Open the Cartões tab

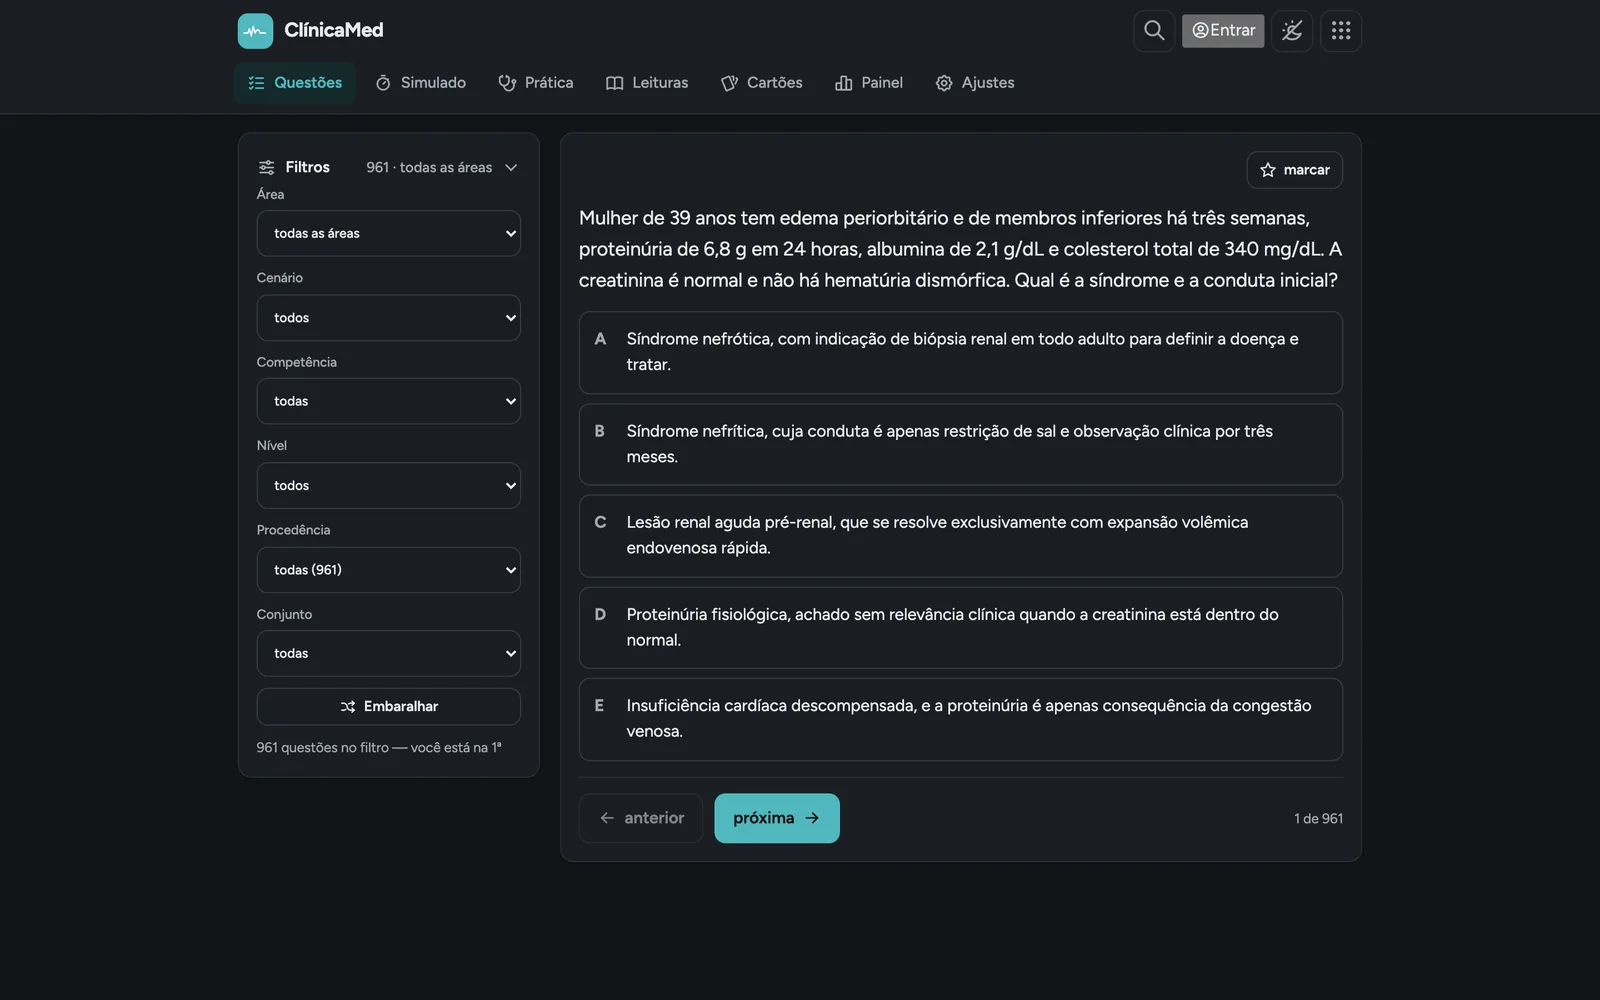[x=762, y=83]
